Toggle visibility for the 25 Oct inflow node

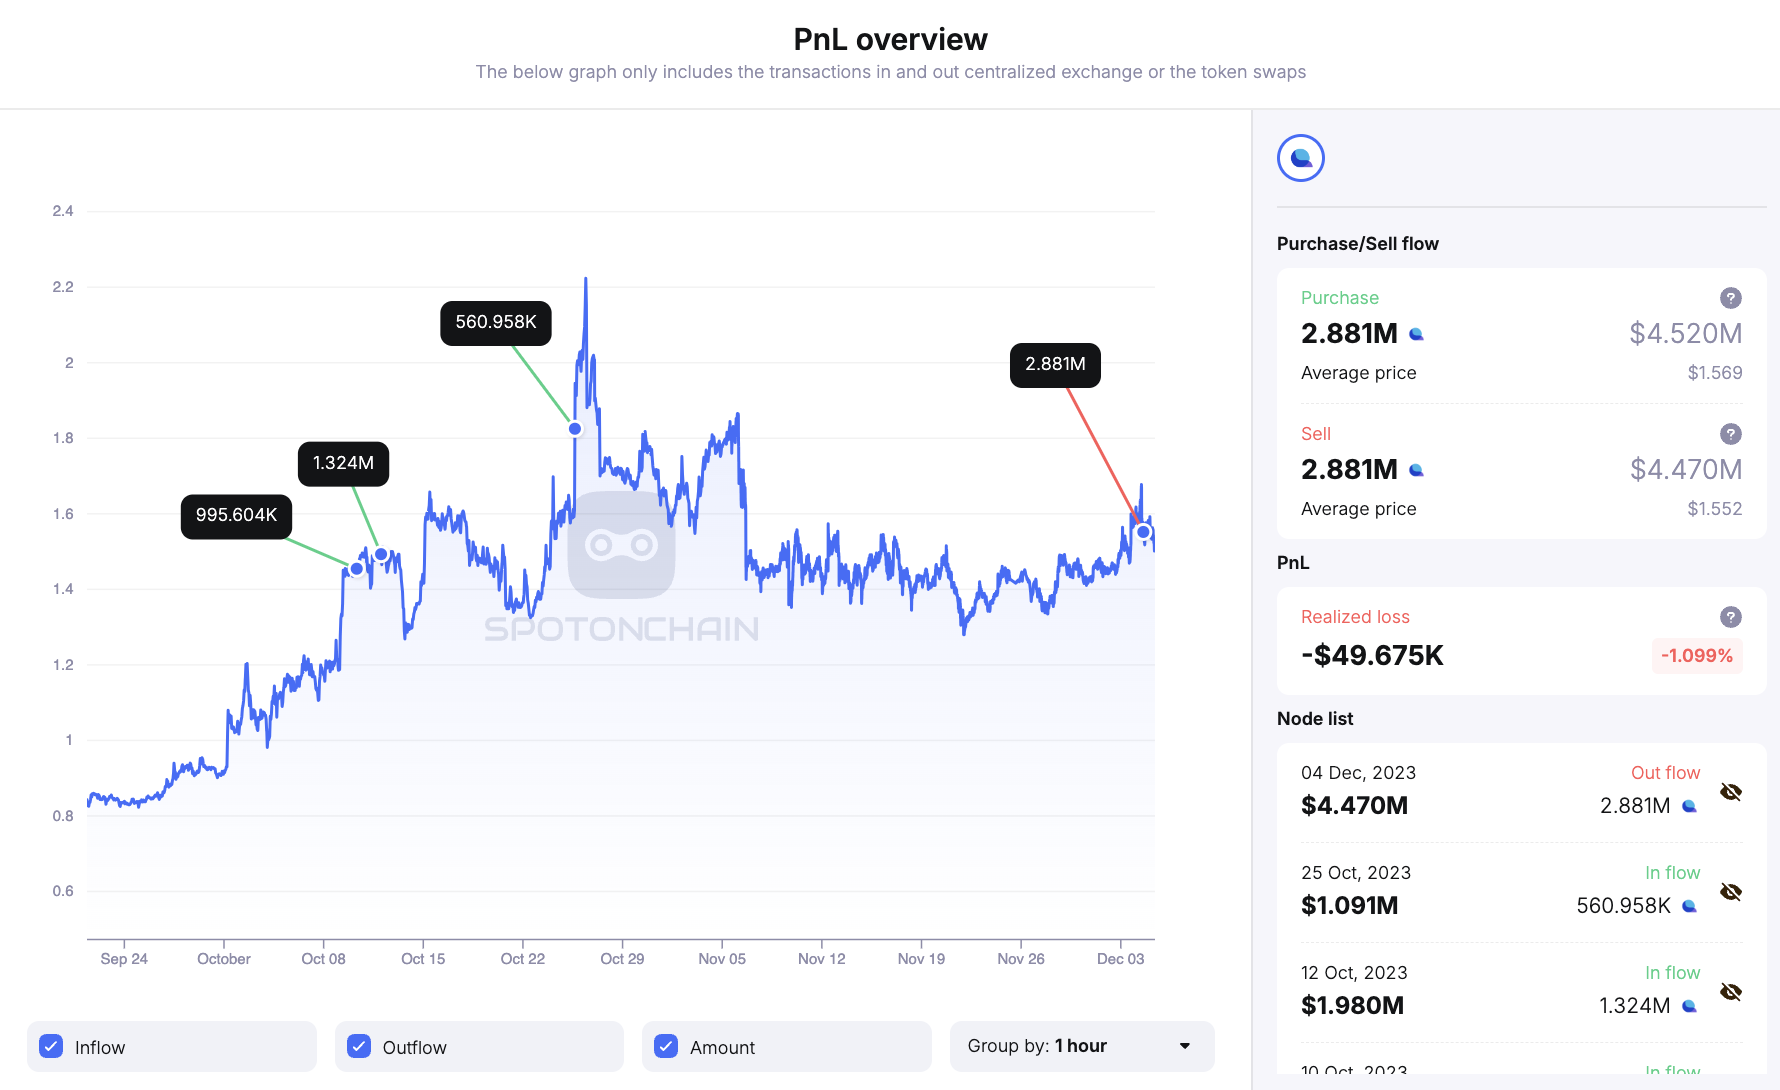1729,891
